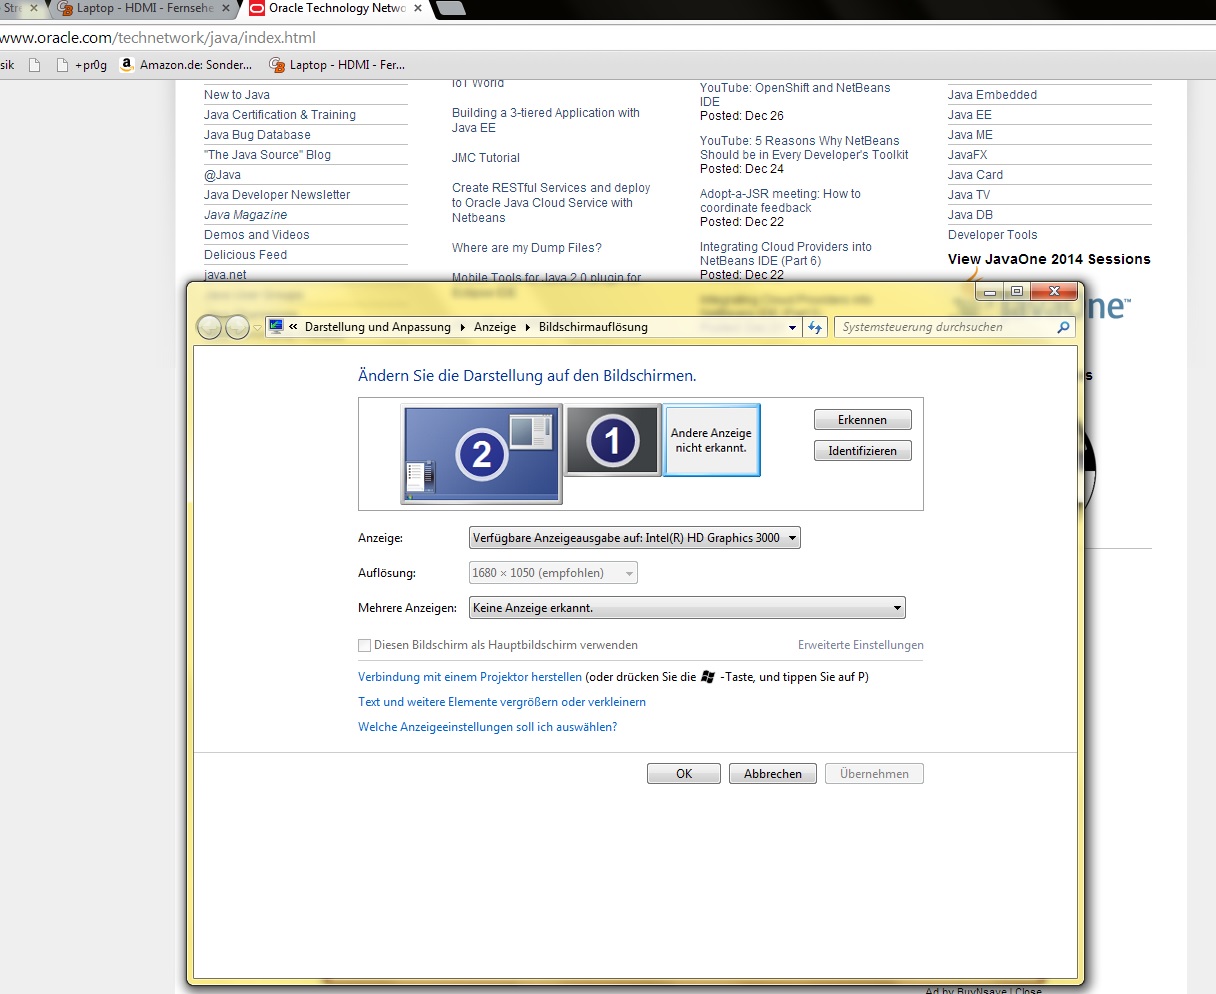Toggle 'Diesen Bildschirm als Hauptbildschirm verwenden' checkbox
Viewport: 1216px width, 994px height.
365,646
